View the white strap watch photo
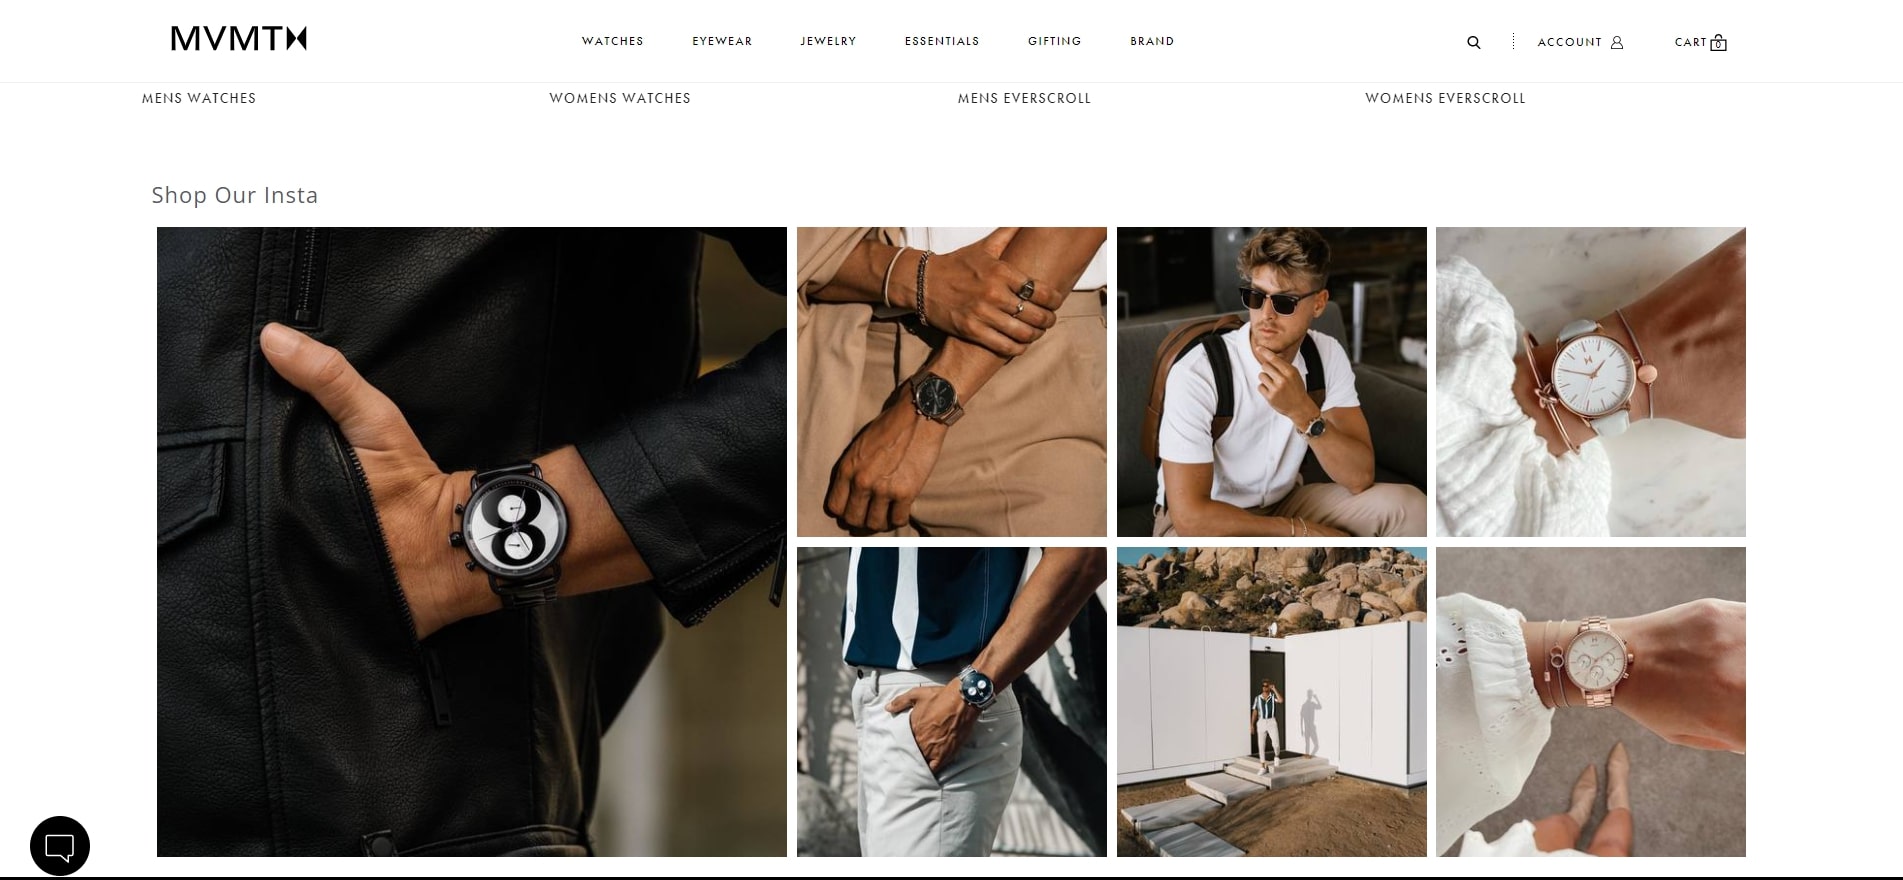Viewport: 1903px width, 880px height. [1591, 382]
